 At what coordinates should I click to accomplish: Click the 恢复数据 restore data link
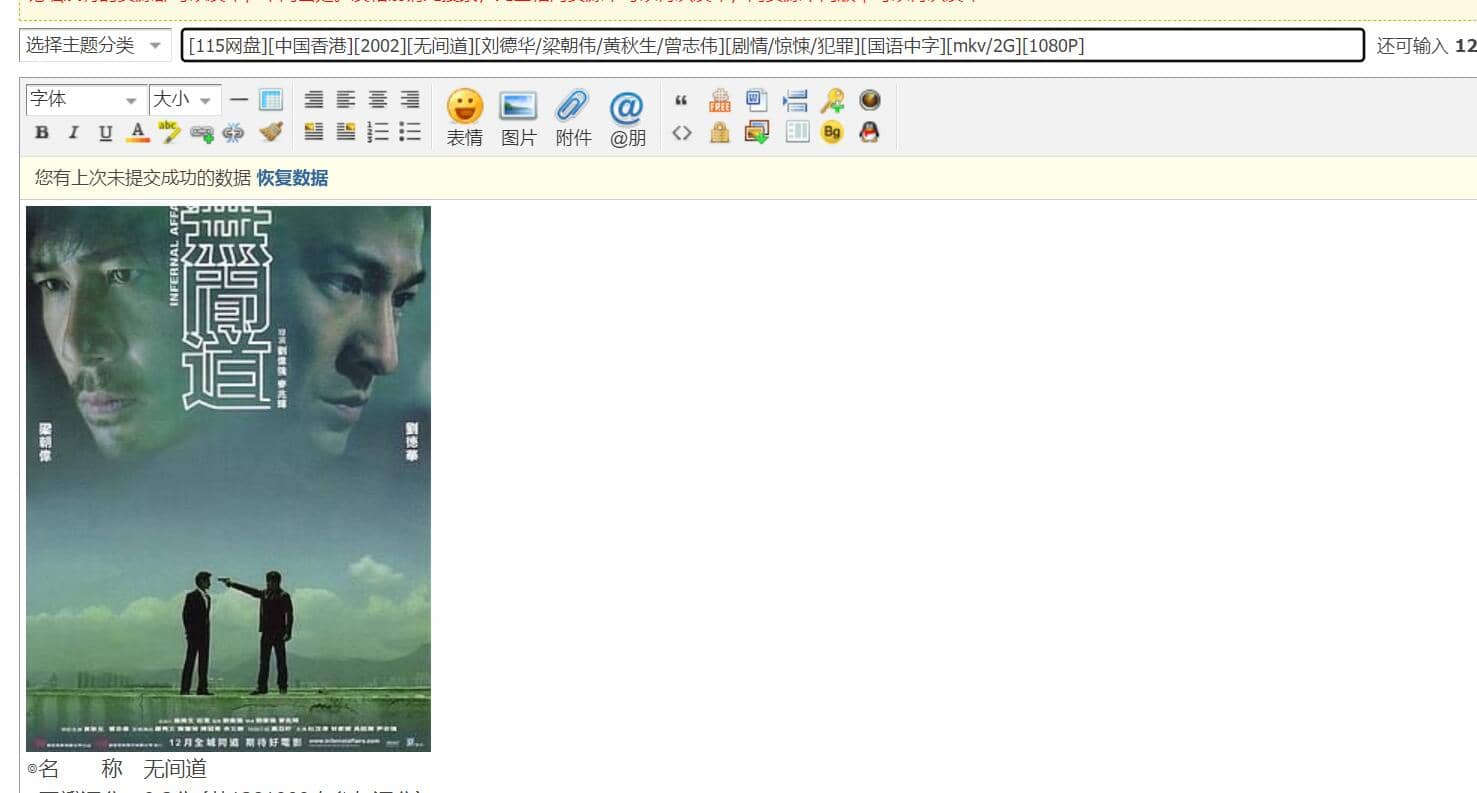tap(292, 178)
